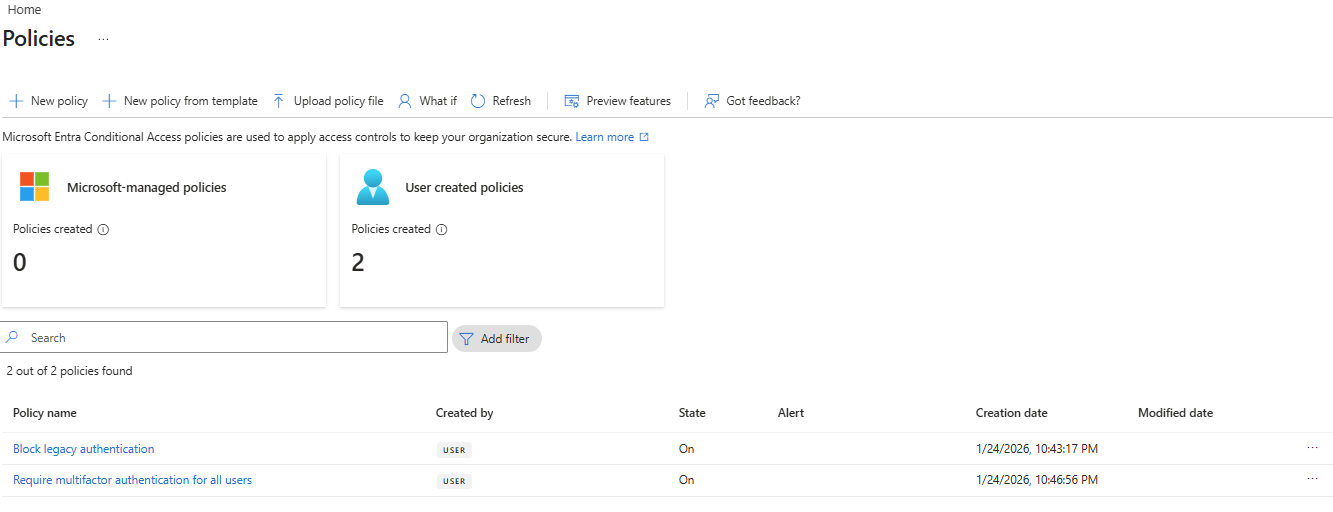
Task: Click the Microsoft-managed policies info icon
Action: [103, 229]
